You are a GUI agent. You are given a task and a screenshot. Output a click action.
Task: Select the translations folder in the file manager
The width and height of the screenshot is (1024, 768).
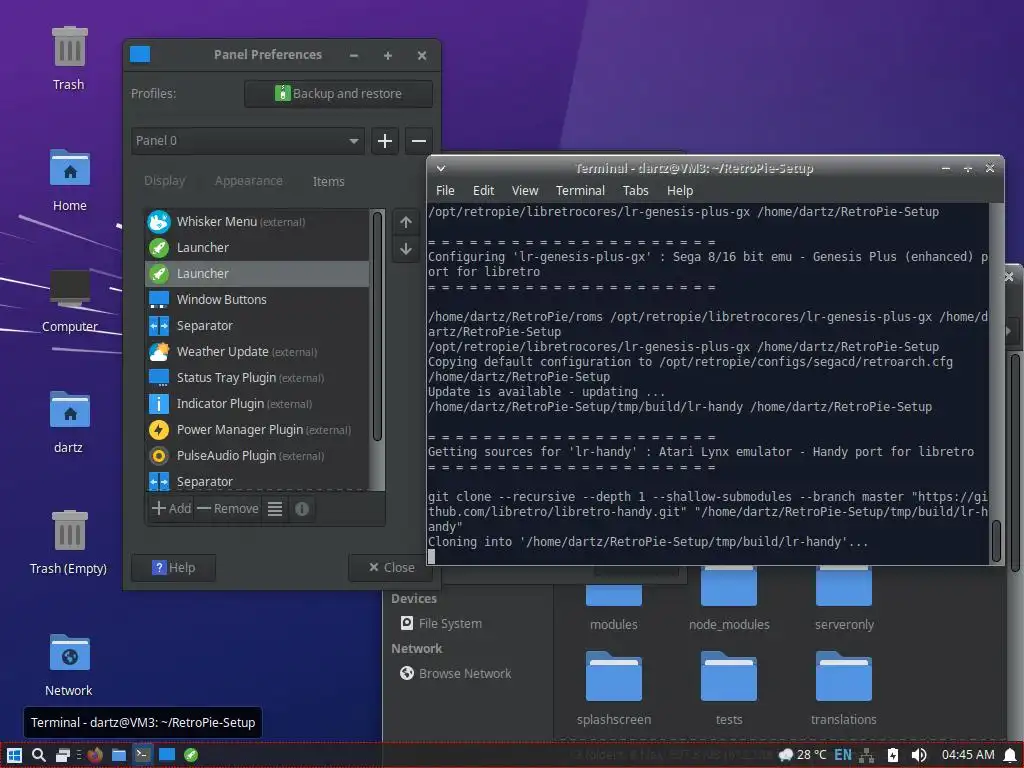click(844, 689)
